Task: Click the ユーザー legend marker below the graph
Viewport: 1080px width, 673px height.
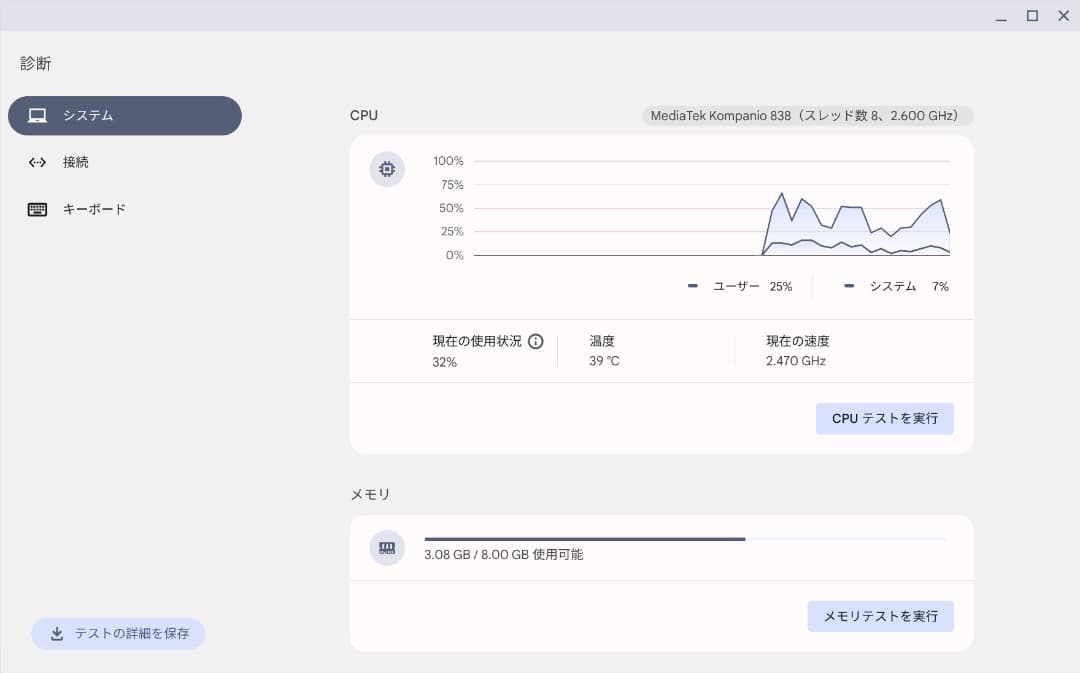Action: [692, 285]
